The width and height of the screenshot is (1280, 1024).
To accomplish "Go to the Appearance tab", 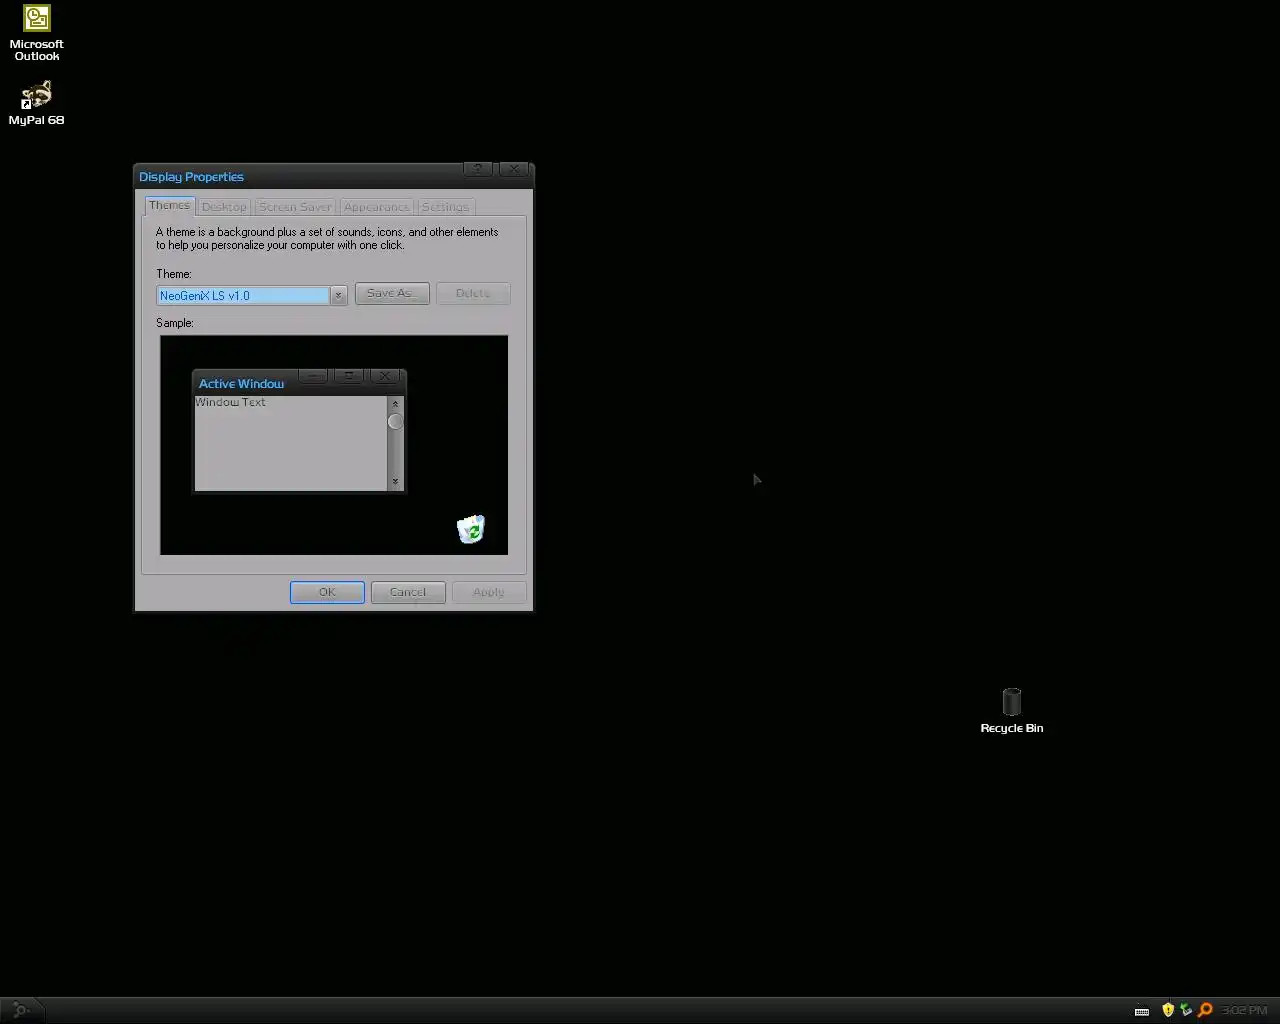I will 376,207.
